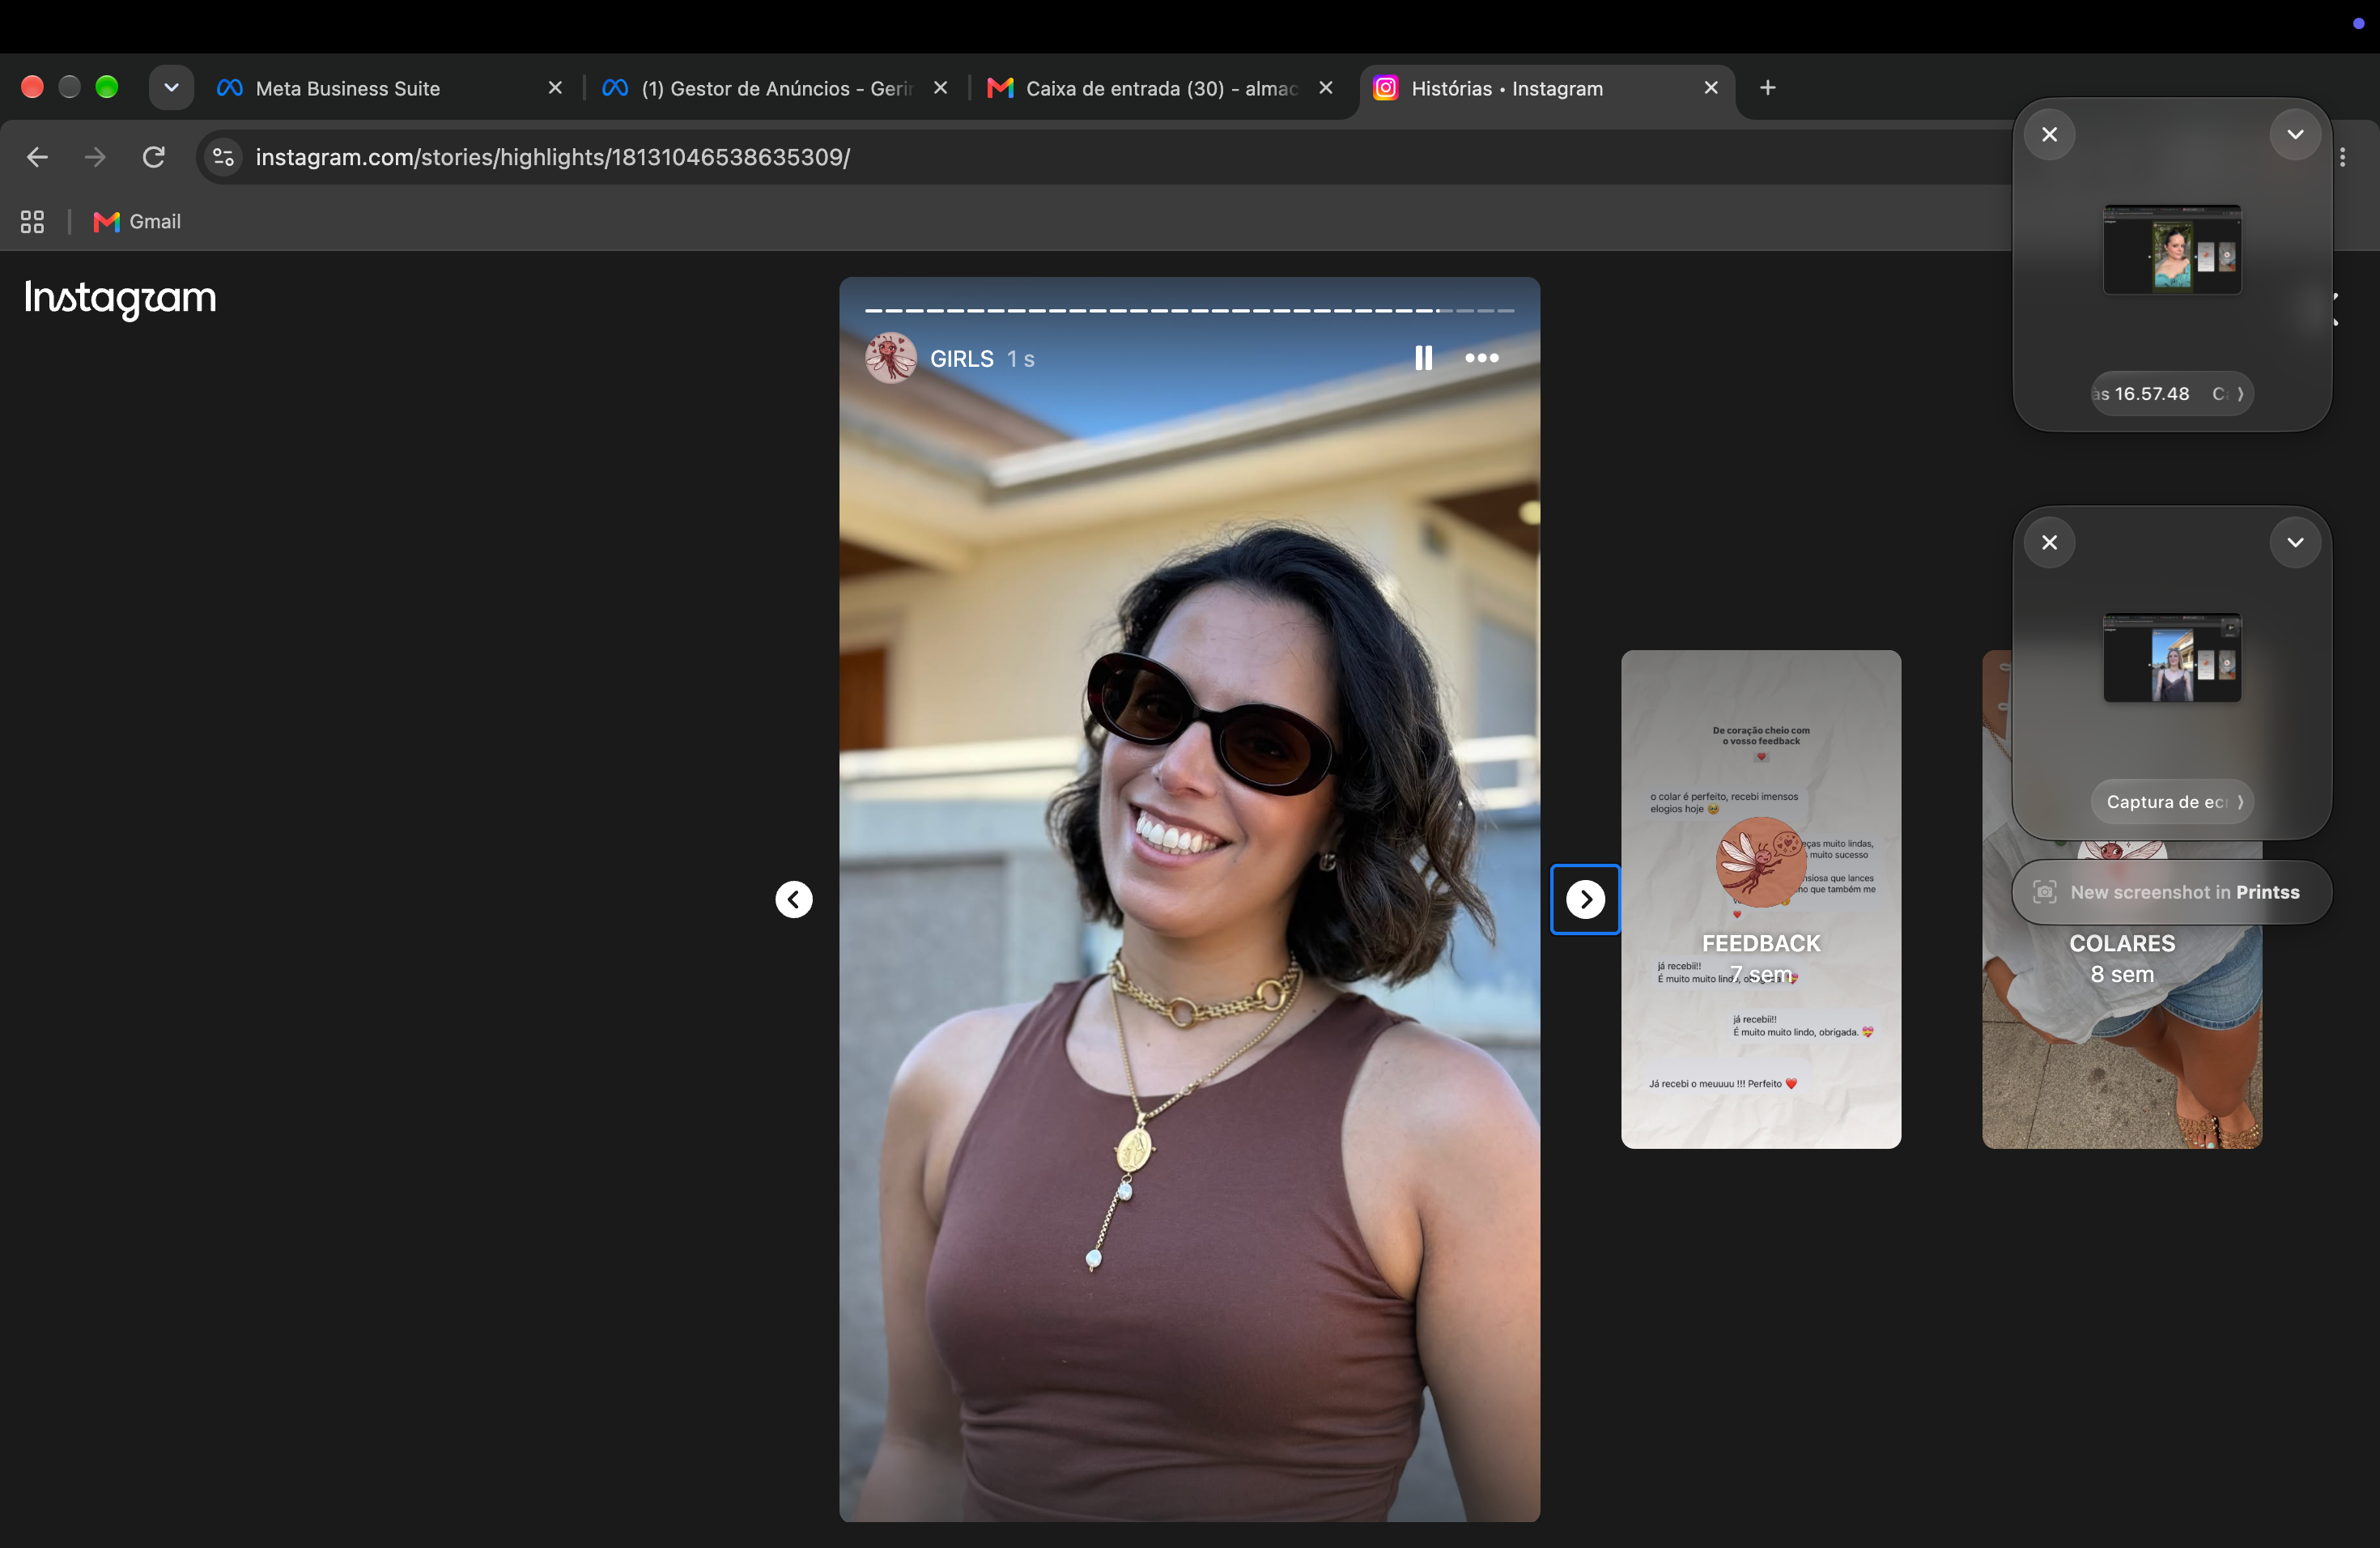This screenshot has height=1548, width=2380.
Task: Expand the tab search dropdown
Action: coord(171,88)
